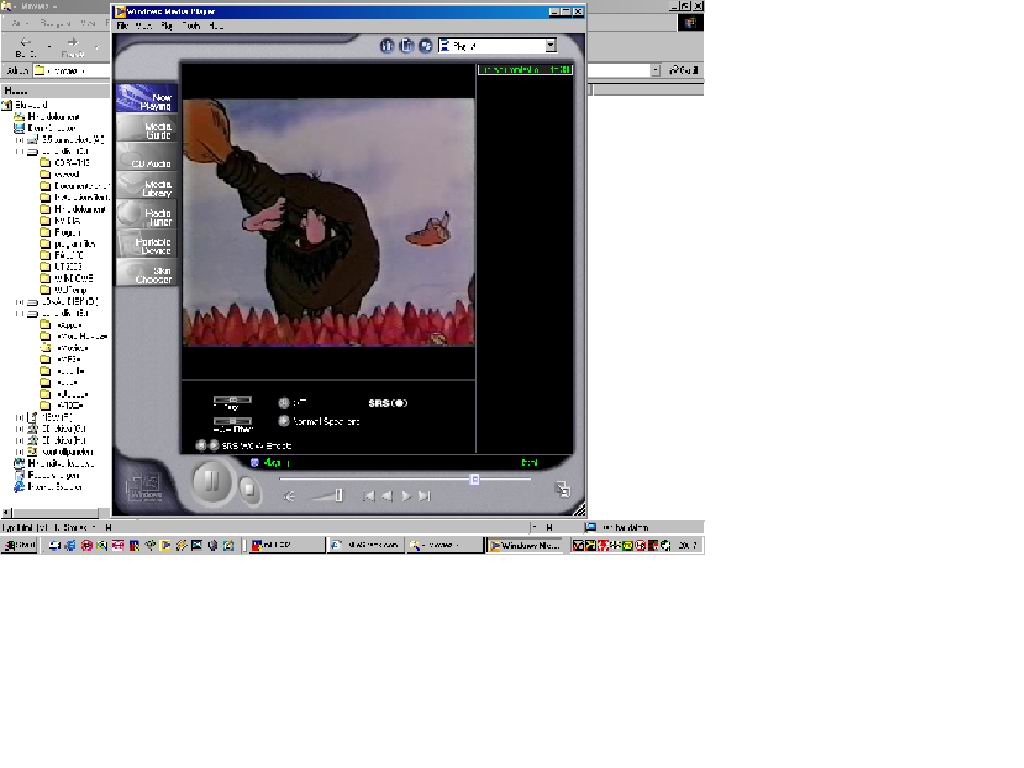Click the Internet Explorer quick launch icon
1024x768 pixels.
(x=70, y=545)
